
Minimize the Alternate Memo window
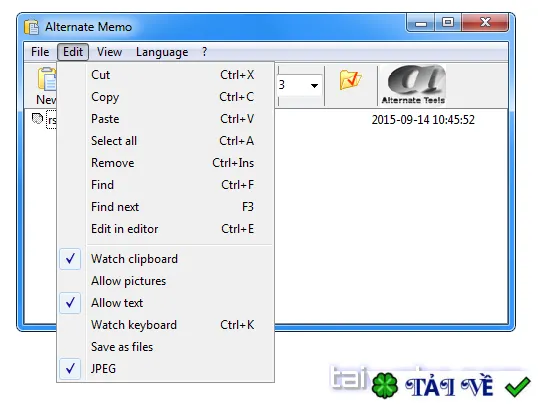[421, 23]
